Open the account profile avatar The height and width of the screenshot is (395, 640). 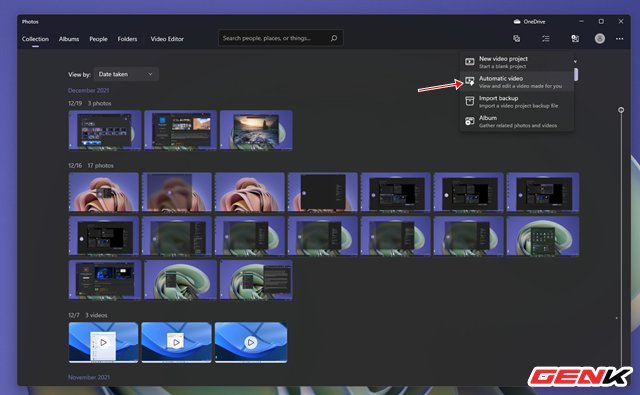600,38
